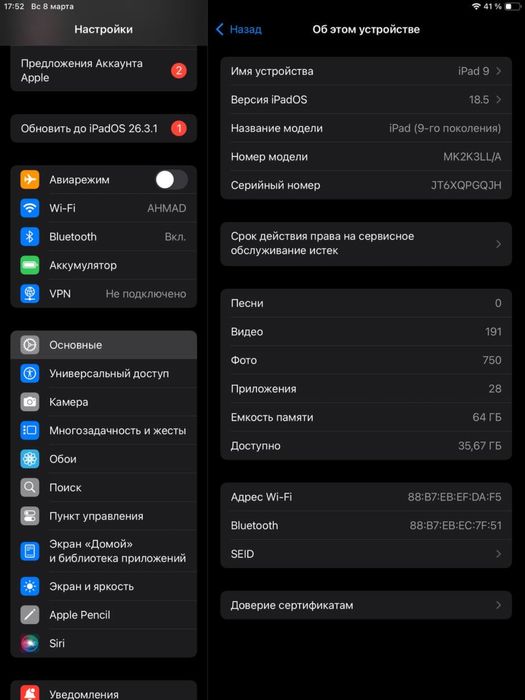Tap the Песни count 0
The image size is (525, 700).
click(498, 303)
